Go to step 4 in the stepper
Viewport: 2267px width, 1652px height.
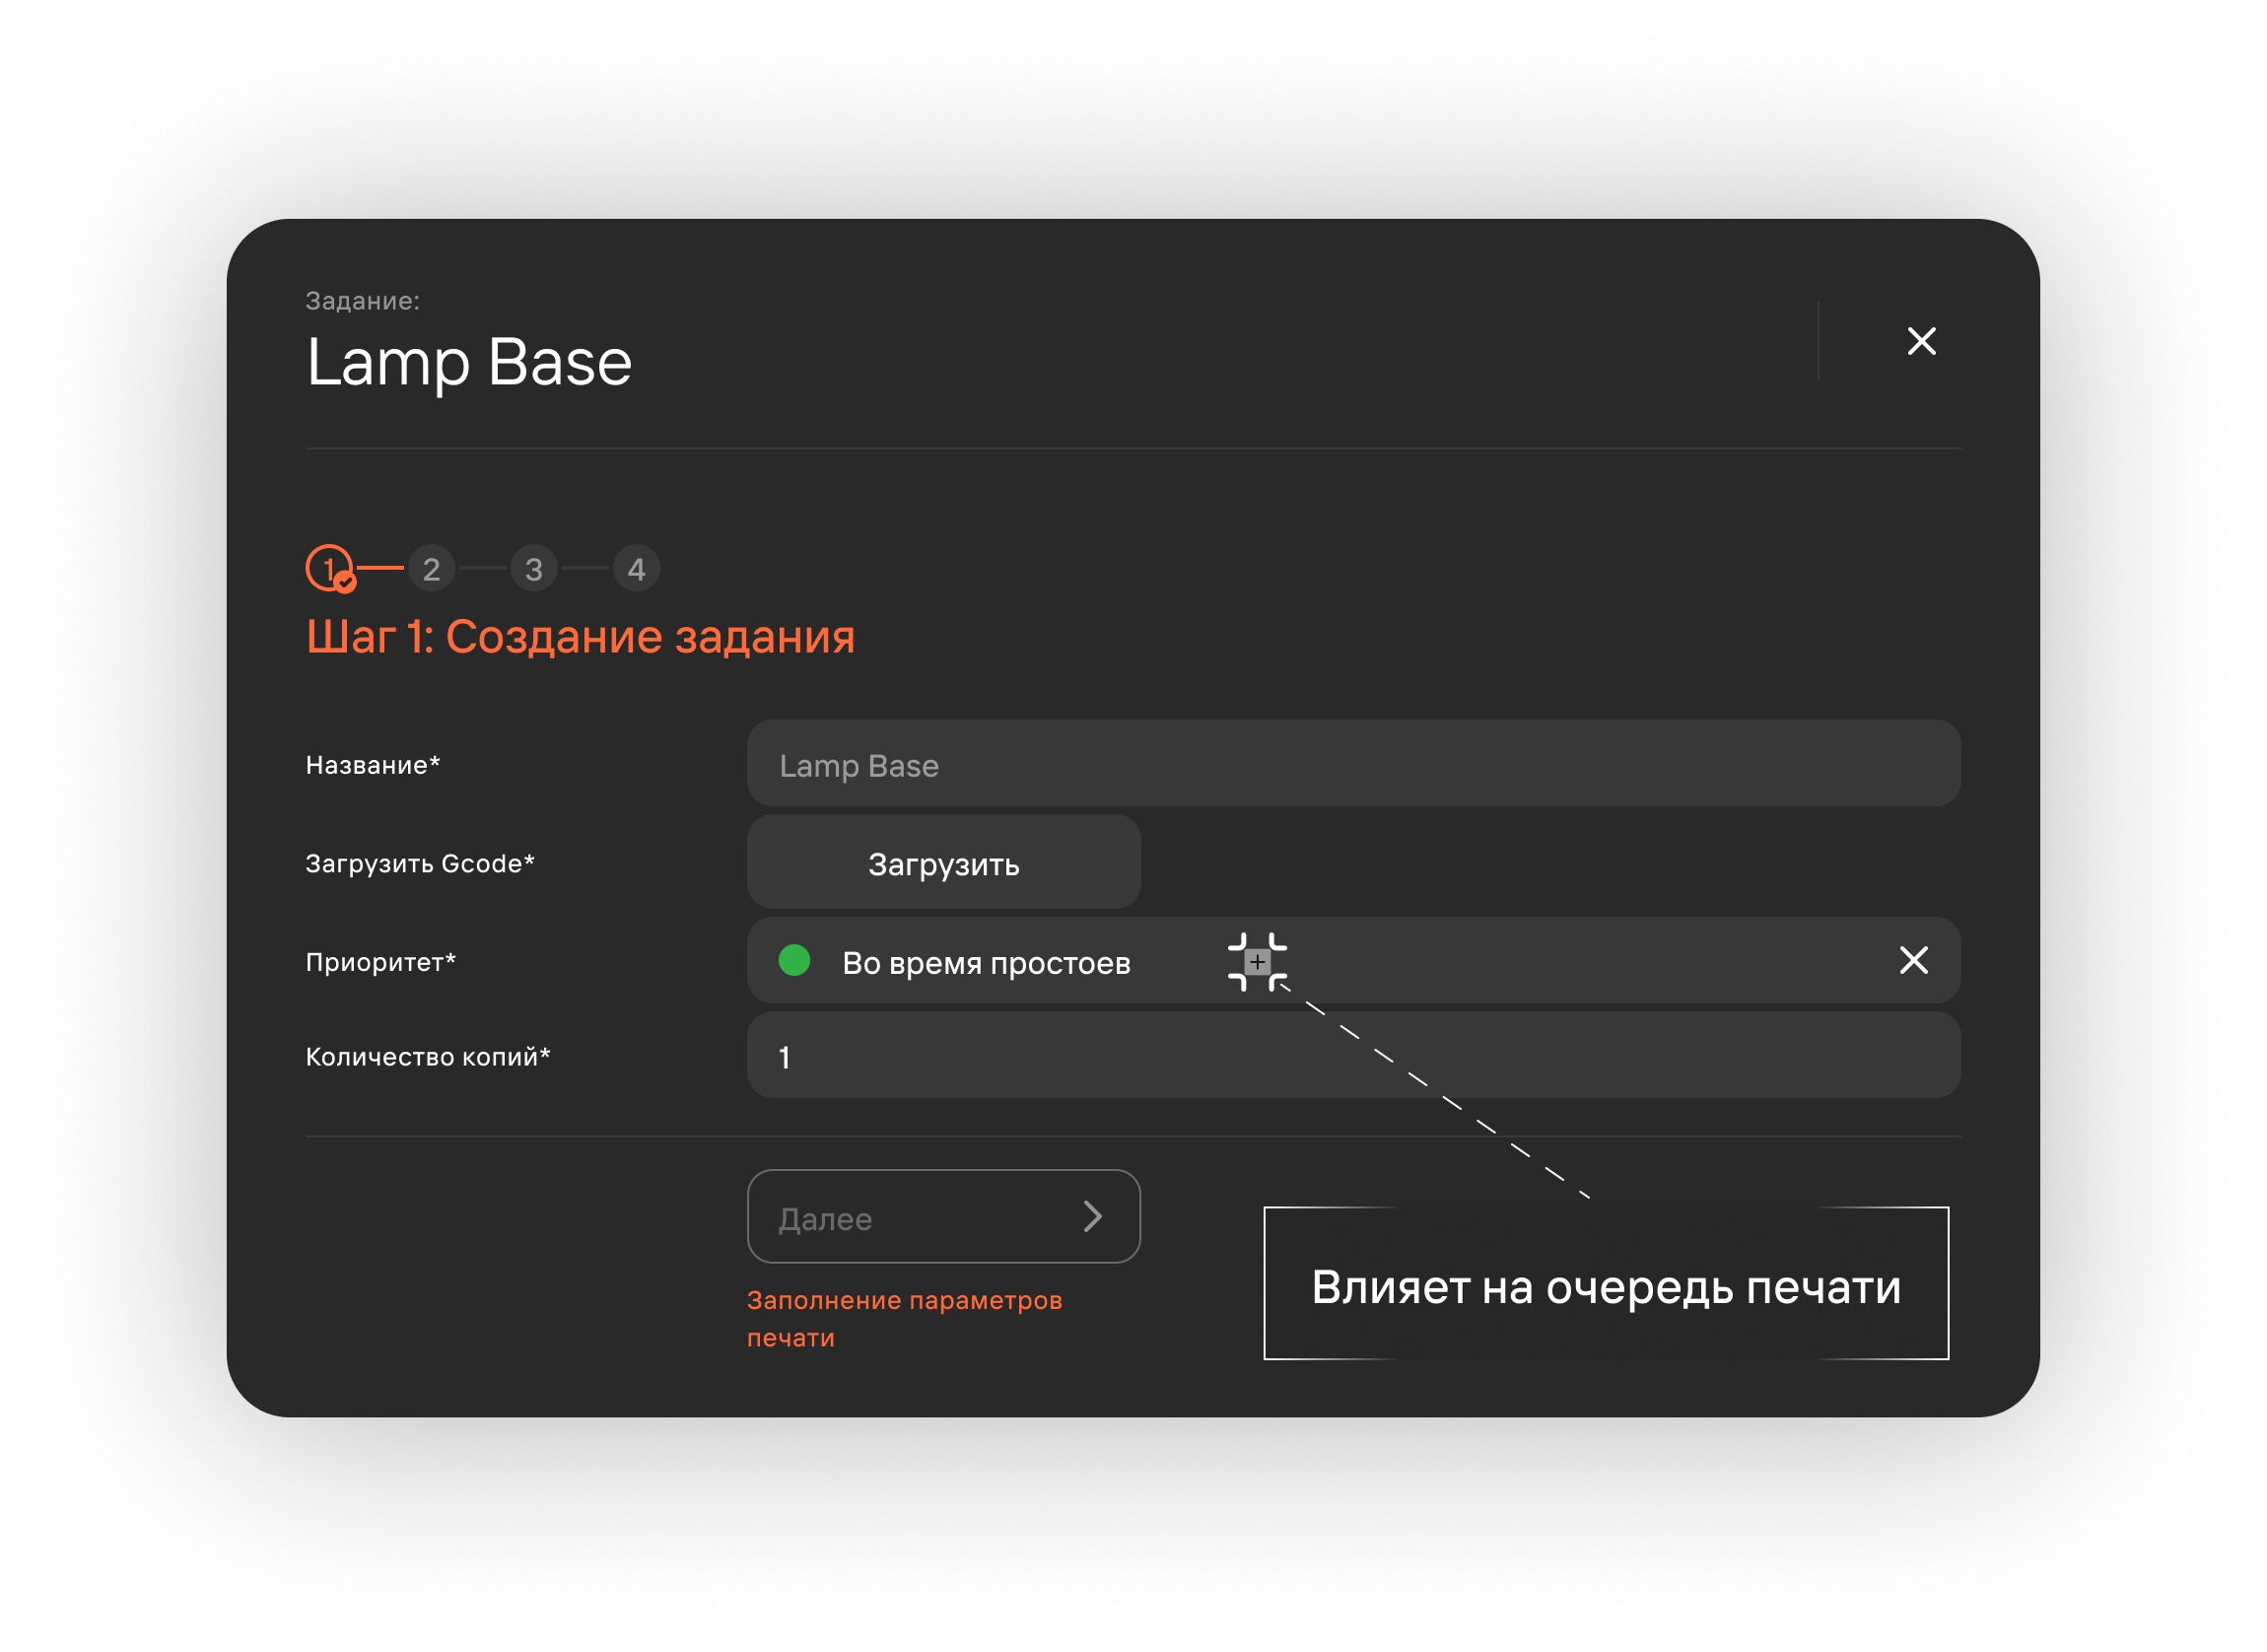(636, 569)
